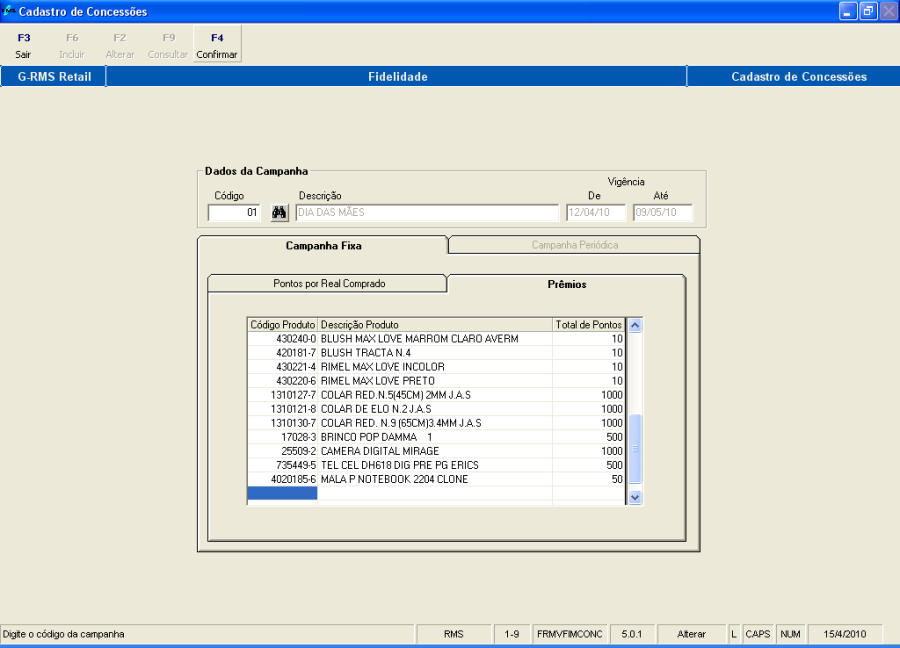The image size is (900, 648).
Task: Select the Prêmios tab
Action: pyautogui.click(x=567, y=284)
